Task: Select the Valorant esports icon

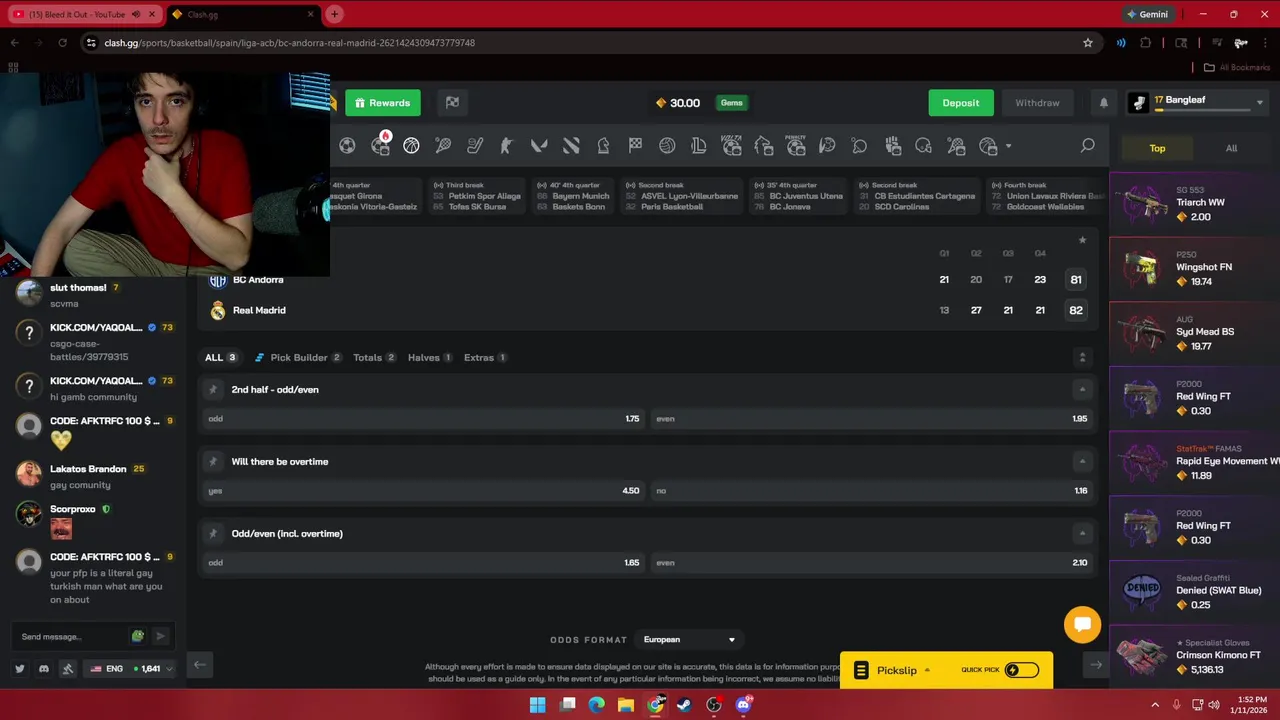Action: pos(539,146)
